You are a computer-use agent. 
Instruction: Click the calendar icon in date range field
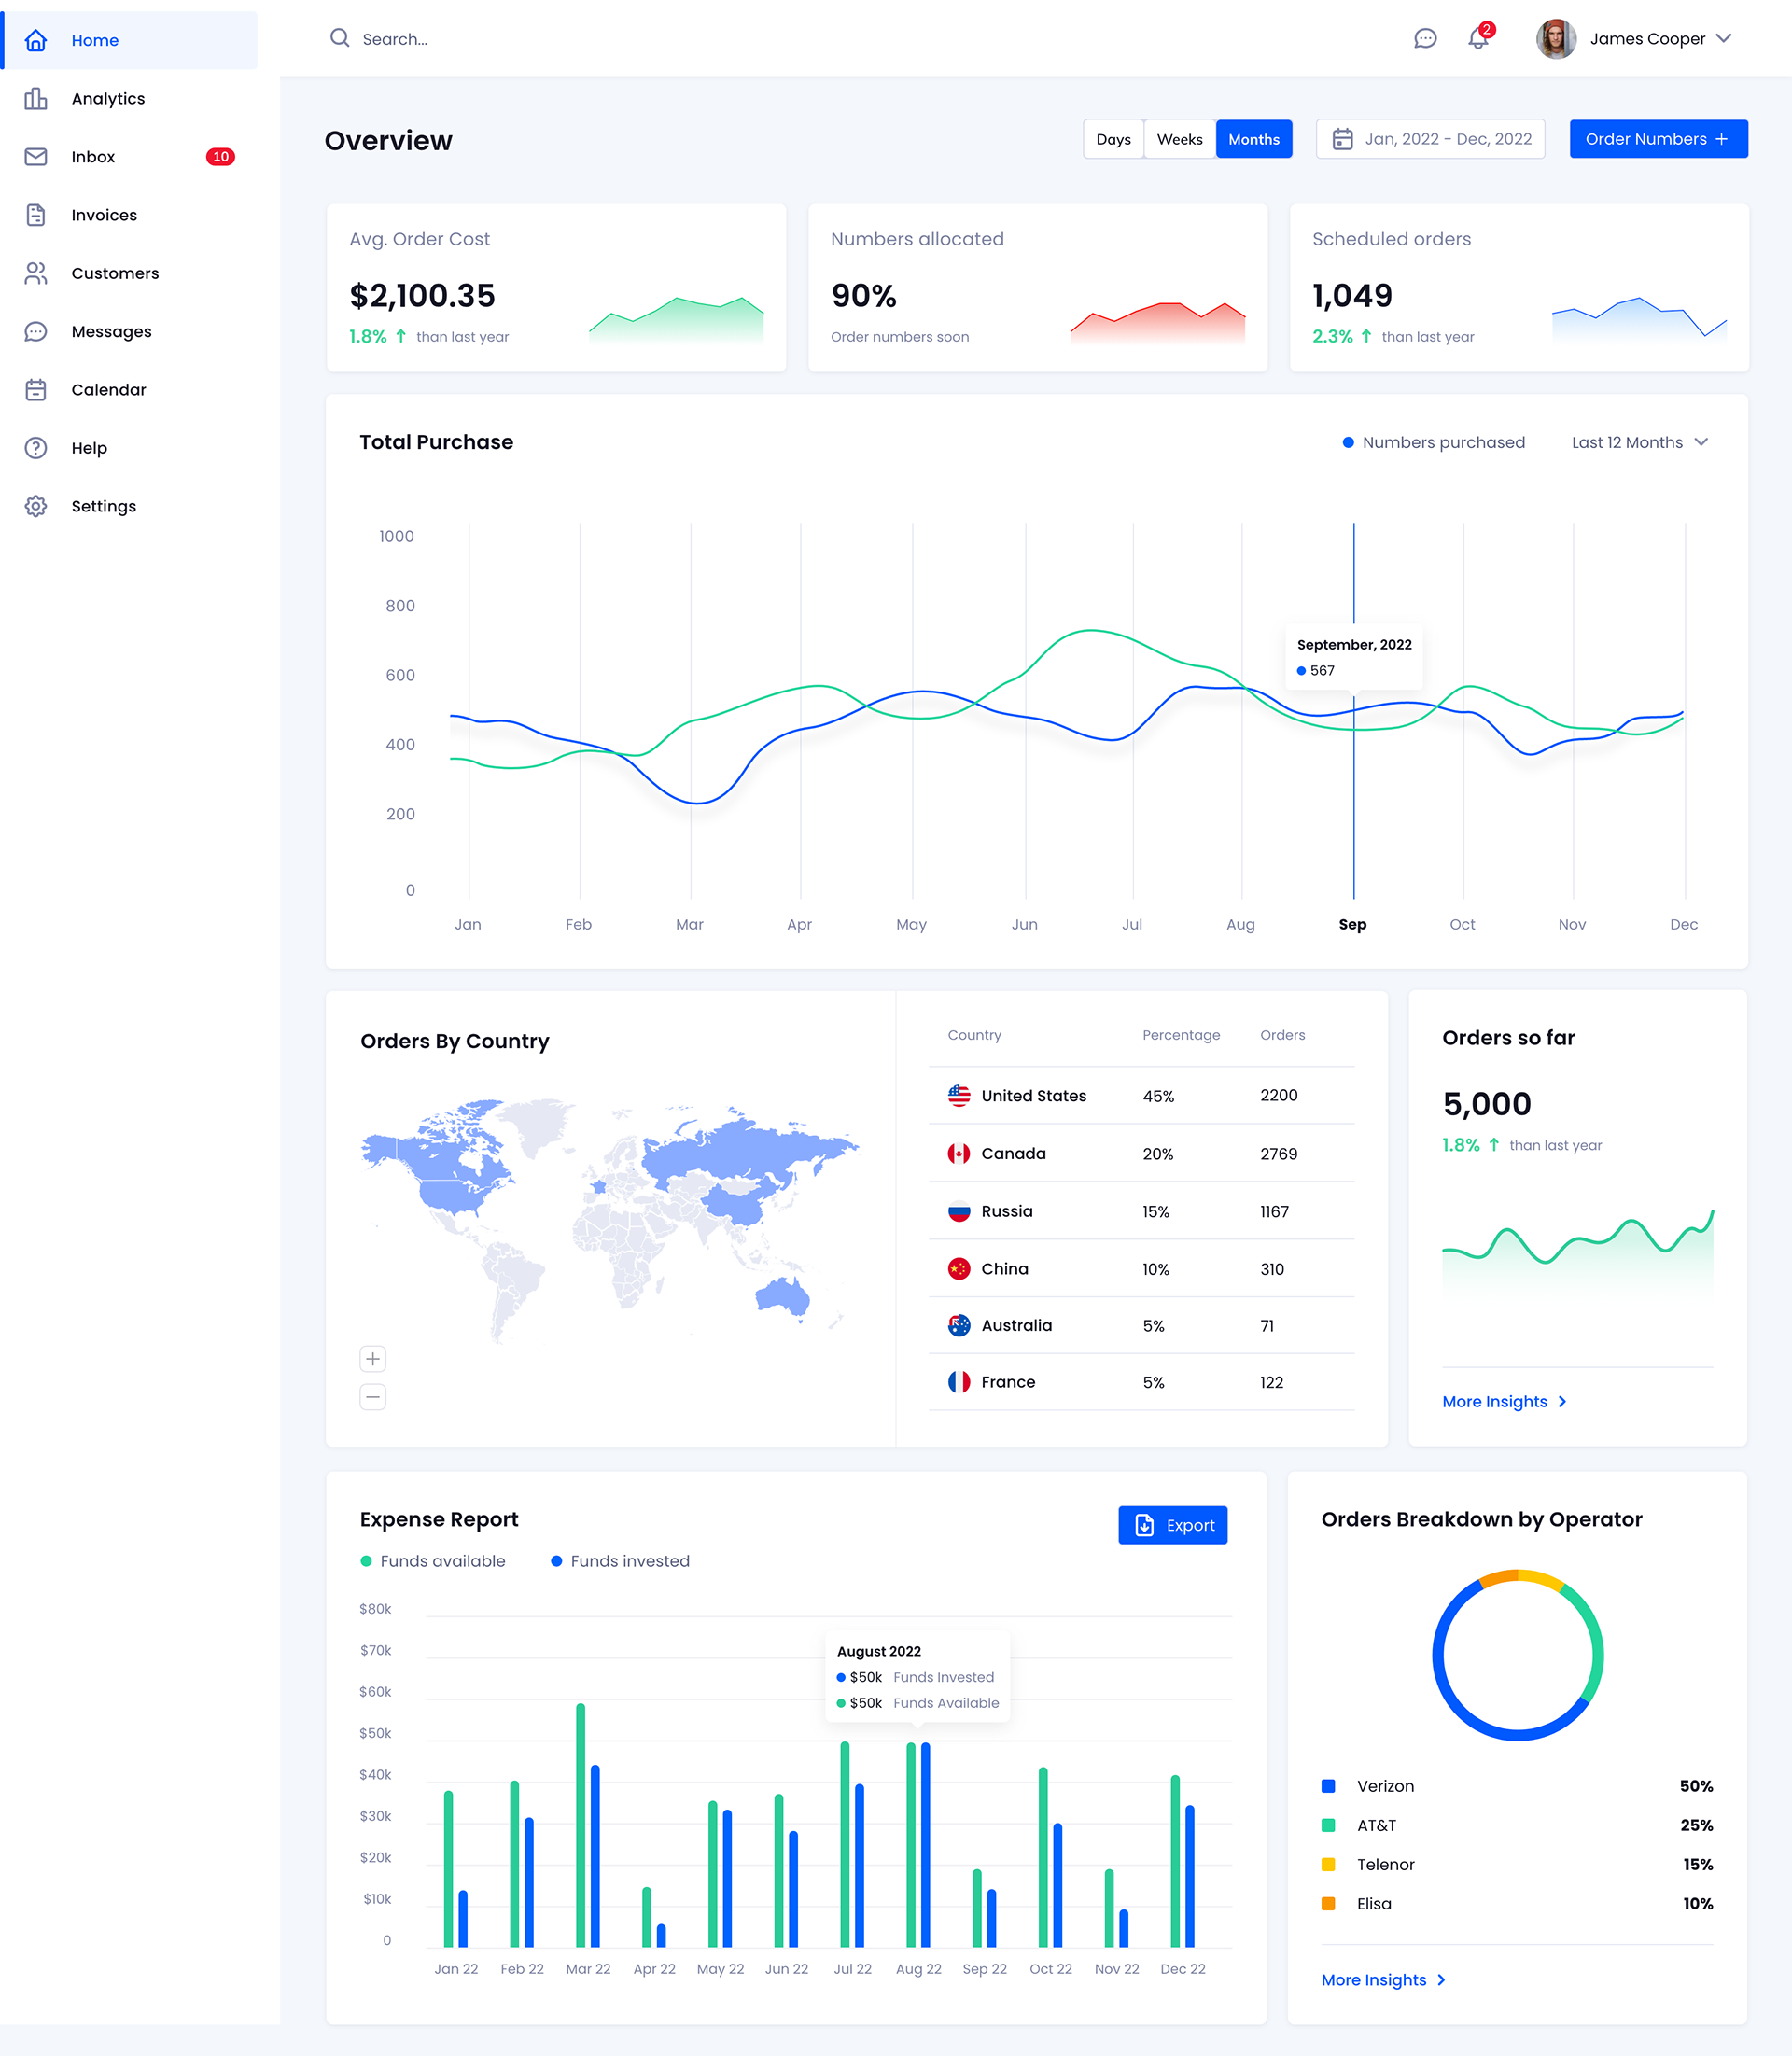pyautogui.click(x=1343, y=139)
